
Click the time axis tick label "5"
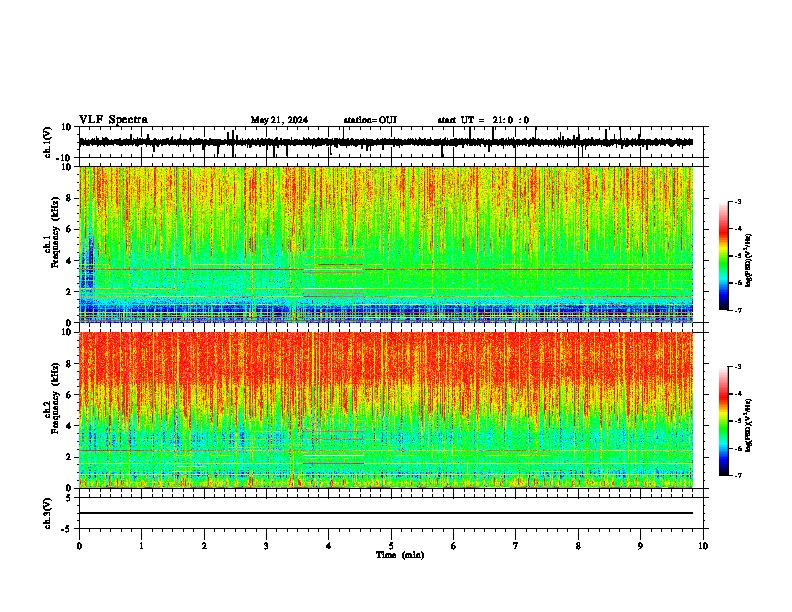(x=391, y=546)
